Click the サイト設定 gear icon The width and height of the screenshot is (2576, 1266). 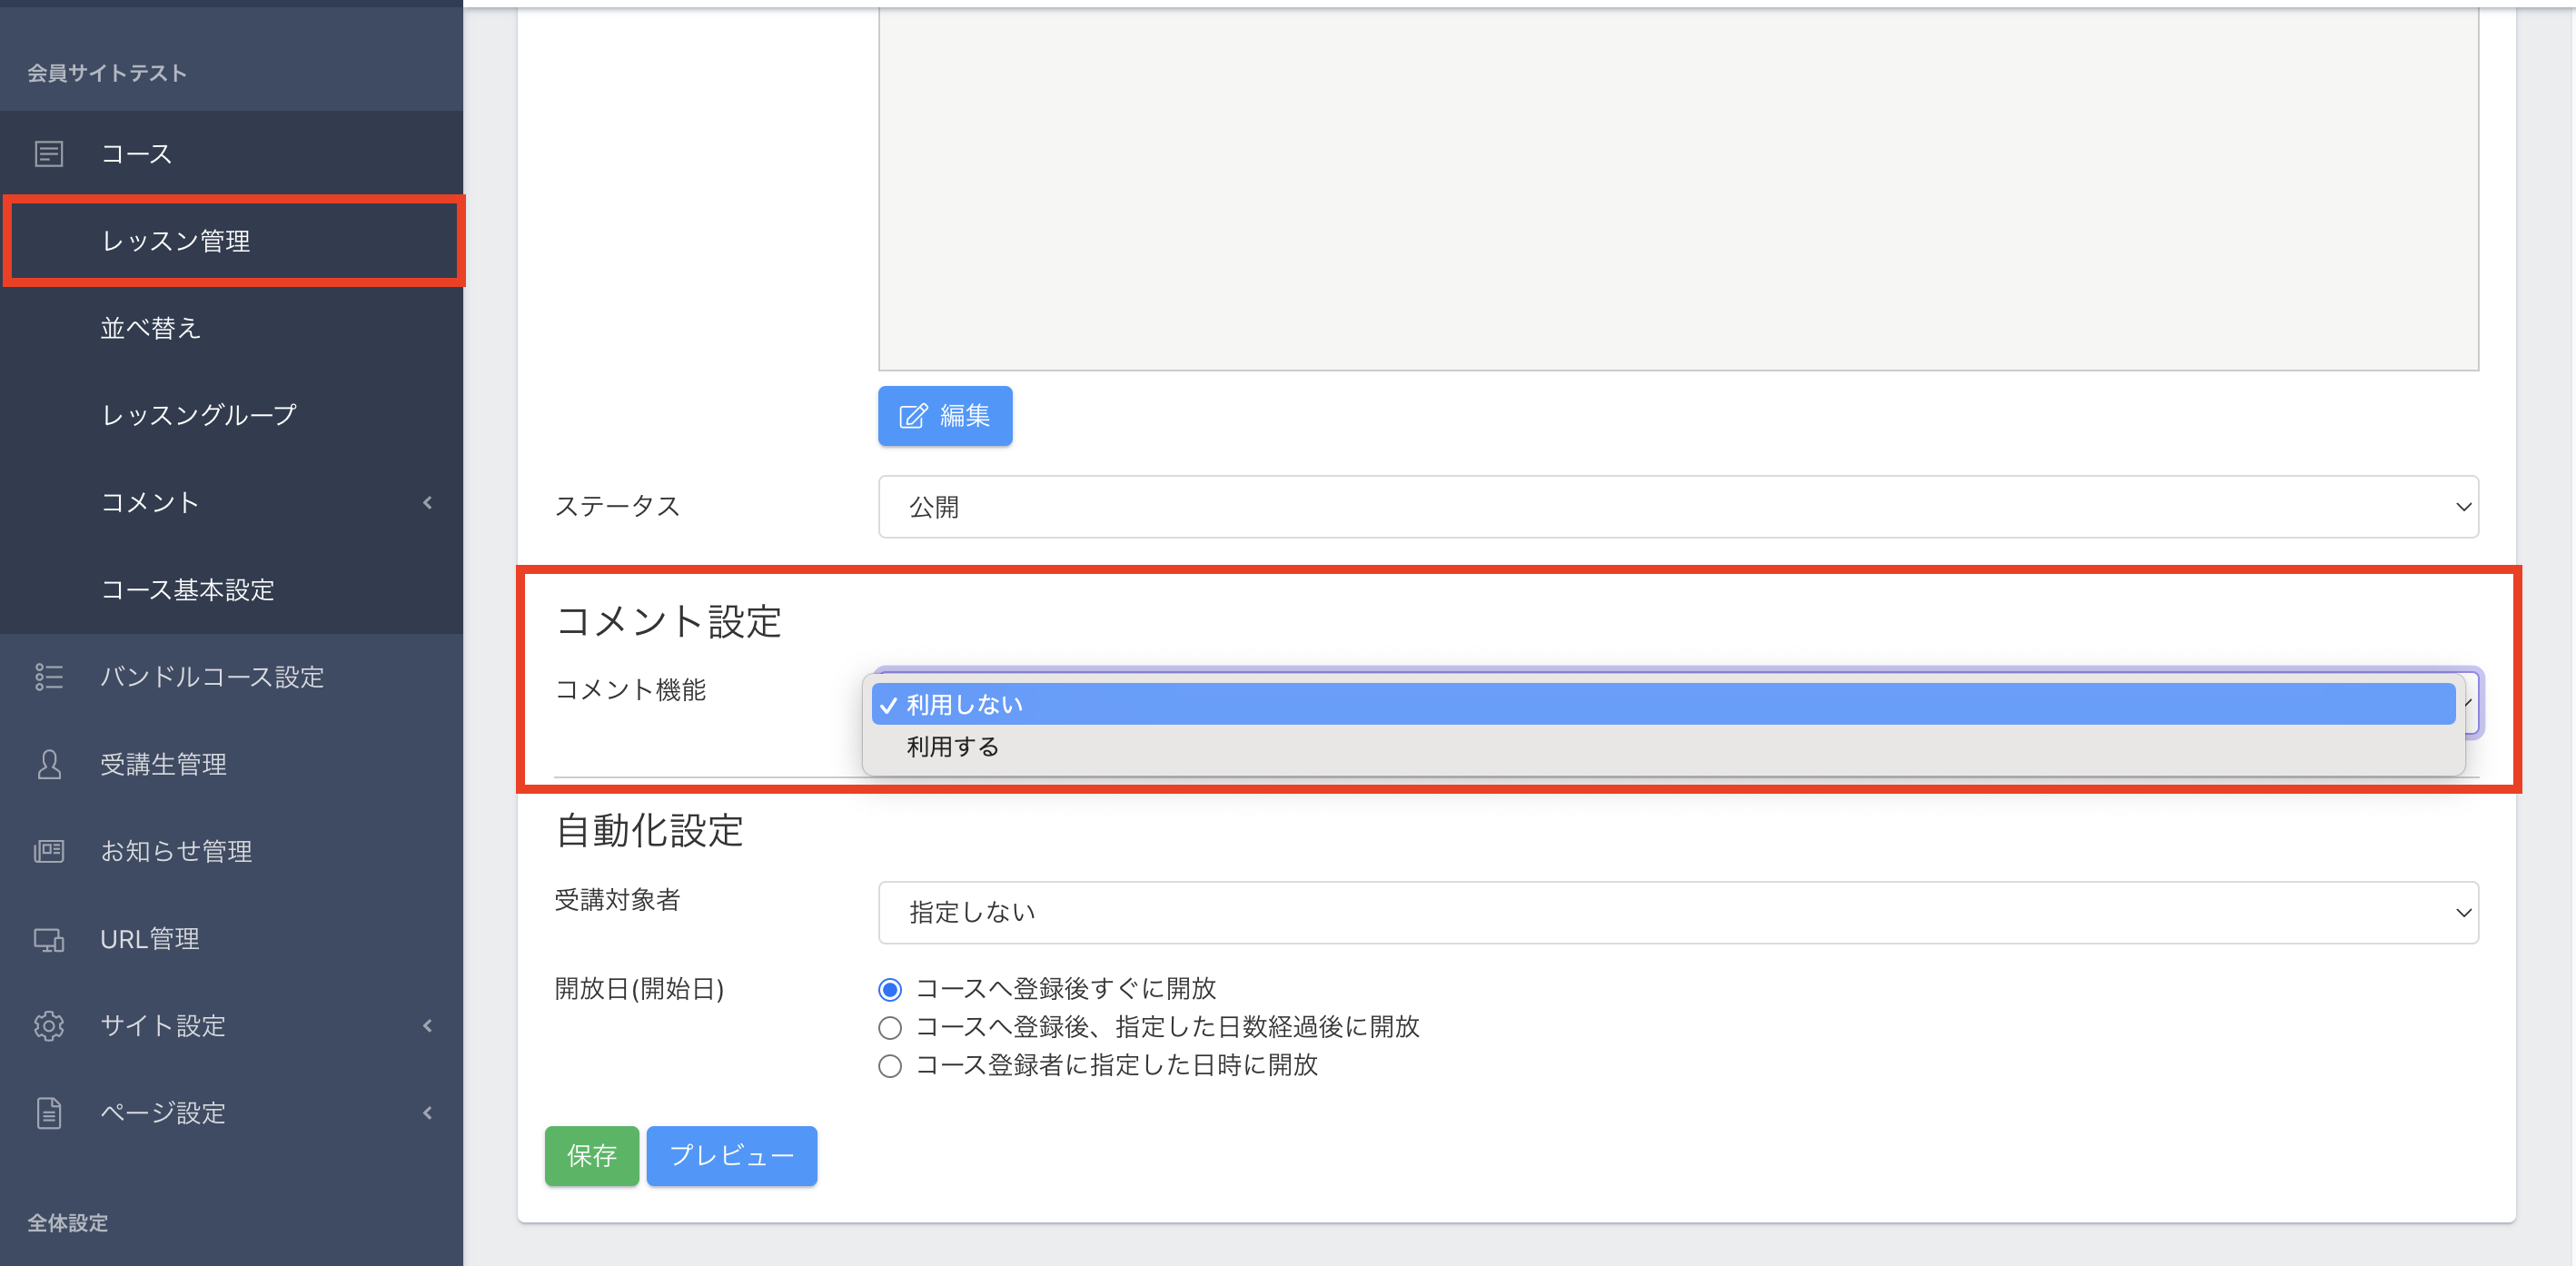click(x=48, y=1026)
